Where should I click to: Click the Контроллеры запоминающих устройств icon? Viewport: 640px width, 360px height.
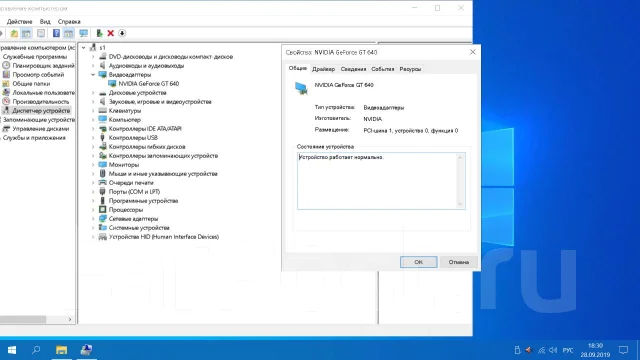tap(102, 156)
